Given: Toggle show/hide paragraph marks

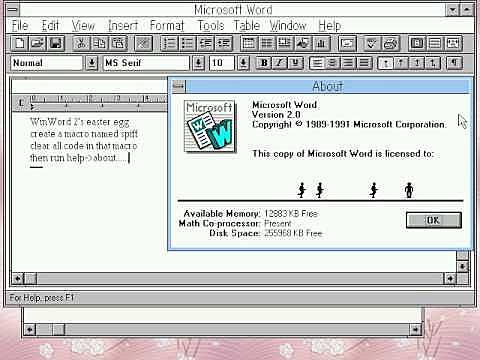Looking at the screenshot, I should tap(454, 63).
